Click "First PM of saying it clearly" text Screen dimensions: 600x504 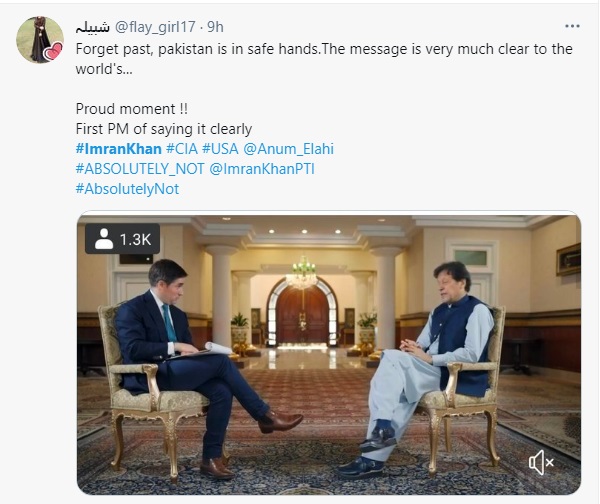coord(164,129)
